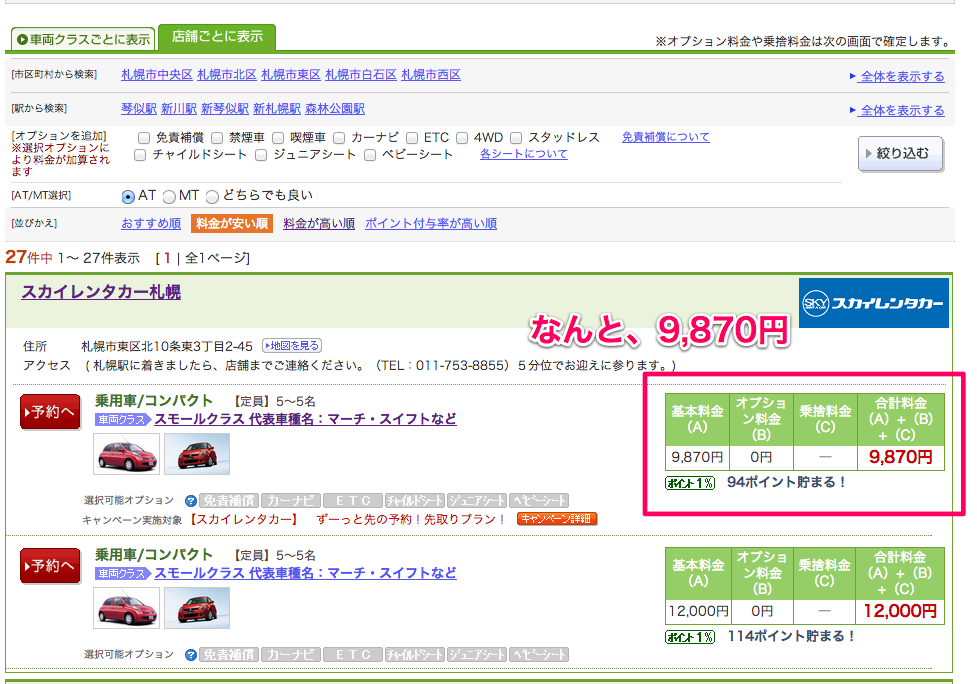Screen dimensions: 977x684
Task: Enable the カーナビ option checkbox
Action: 339,138
